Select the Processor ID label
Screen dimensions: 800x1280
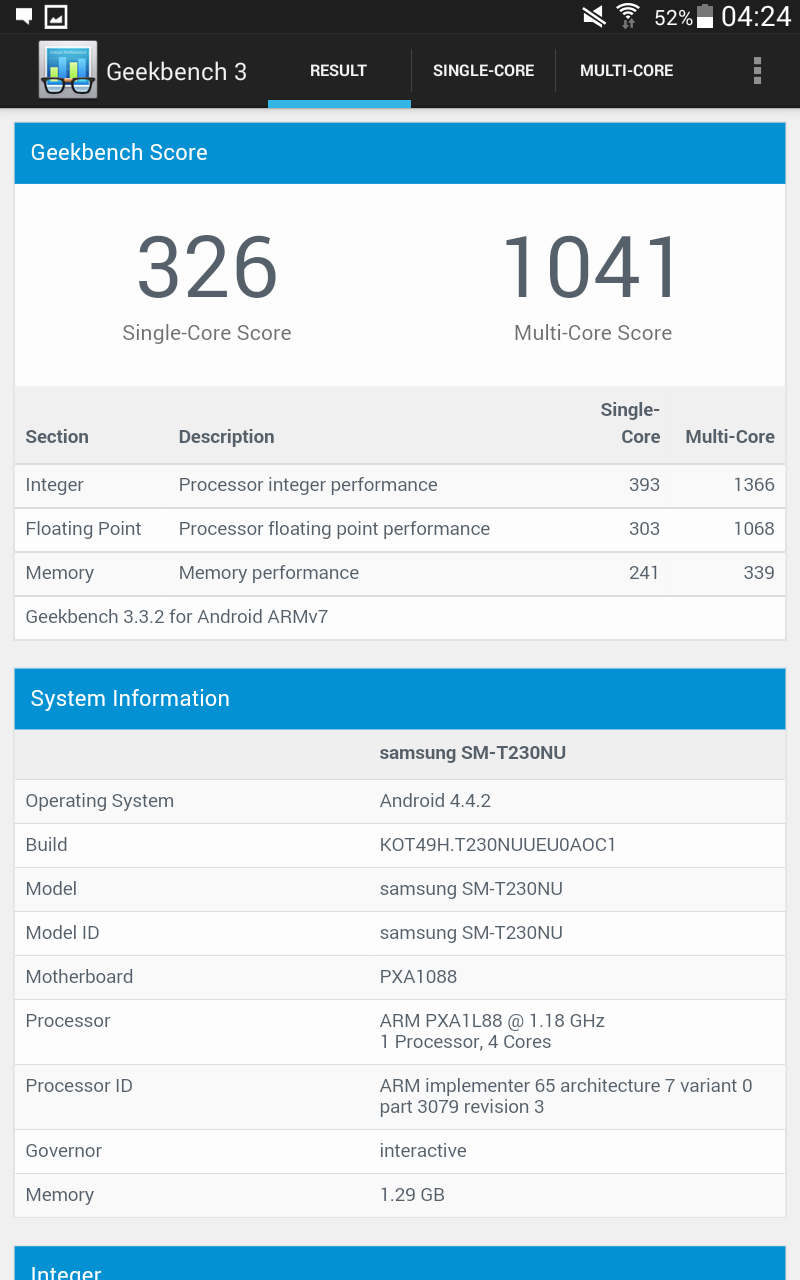tap(79, 1086)
